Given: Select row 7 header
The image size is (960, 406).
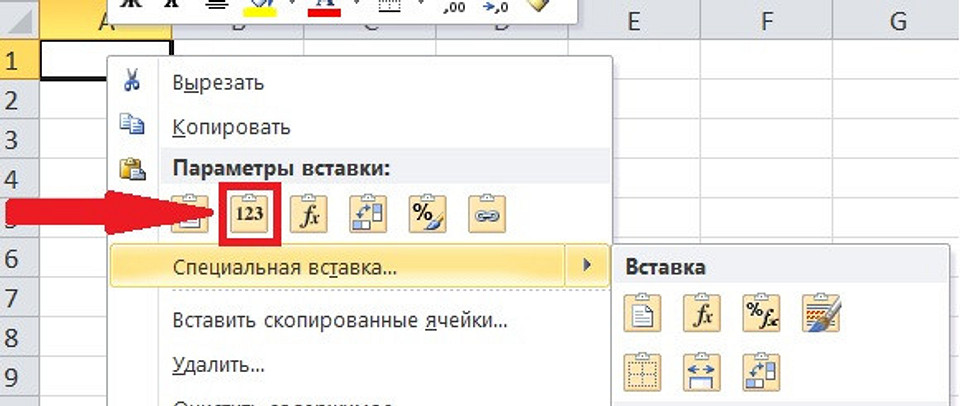Looking at the screenshot, I should 20,298.
